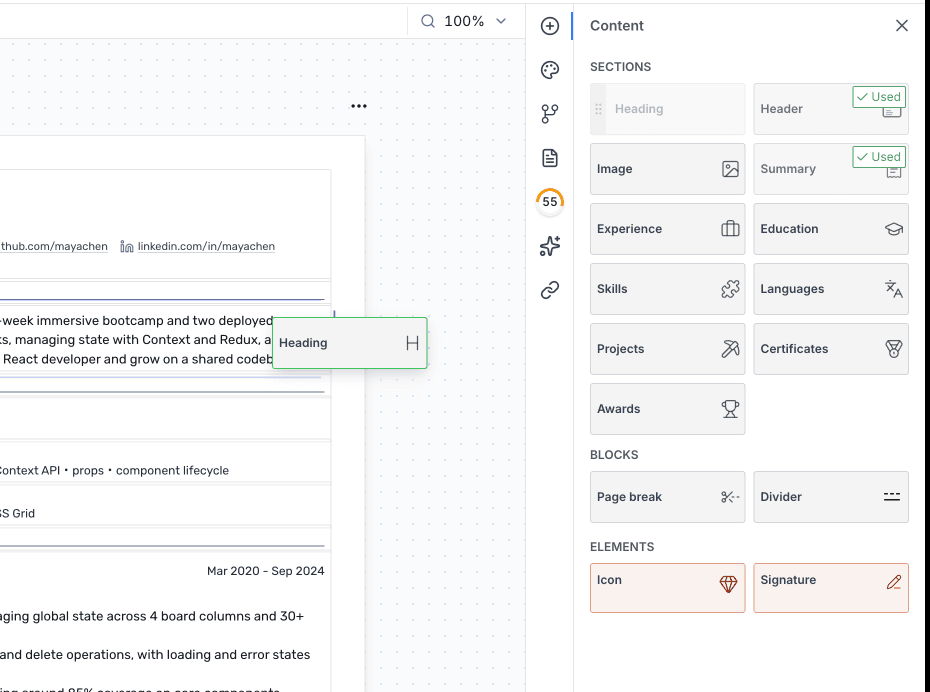Viewport: 930px width, 692px height.
Task: Add a Certificates section
Action: tap(831, 349)
